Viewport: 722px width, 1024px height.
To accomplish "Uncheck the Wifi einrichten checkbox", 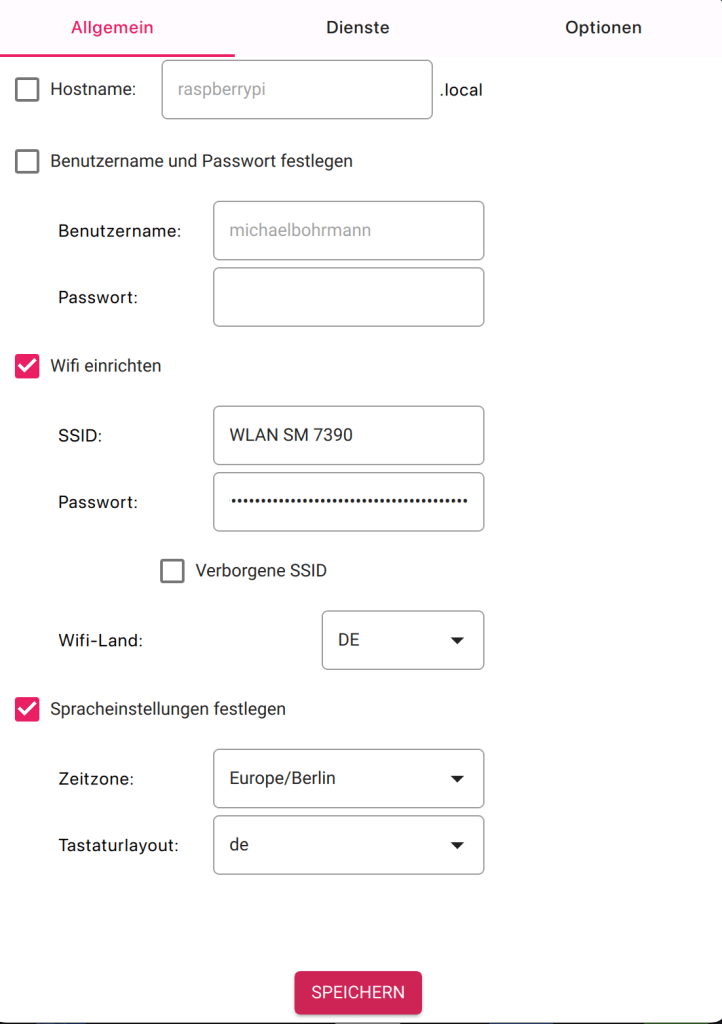I will pos(27,366).
